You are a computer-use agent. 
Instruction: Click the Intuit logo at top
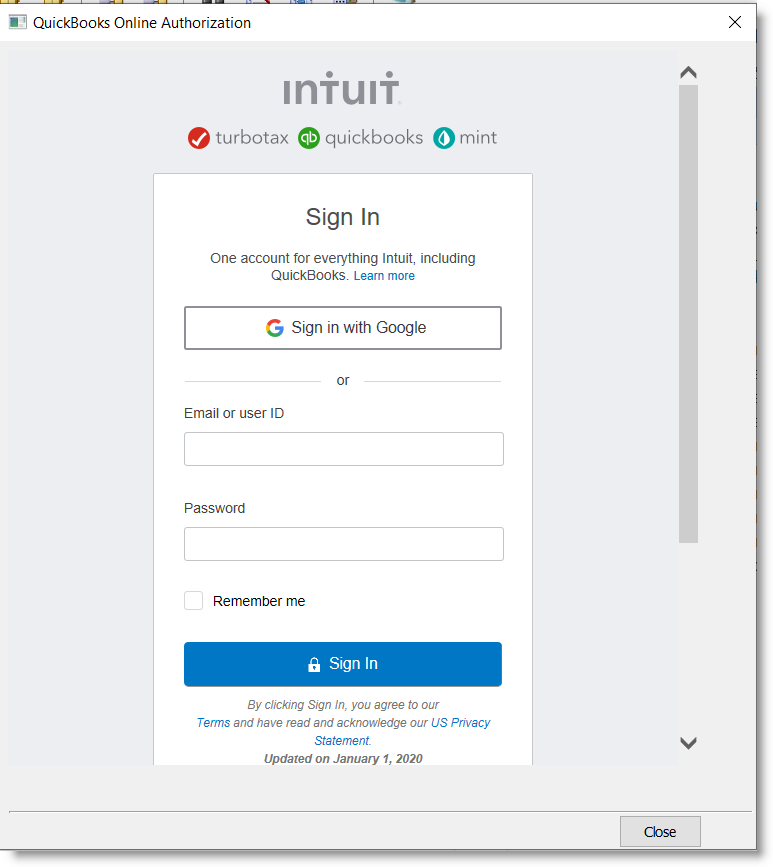[342, 89]
